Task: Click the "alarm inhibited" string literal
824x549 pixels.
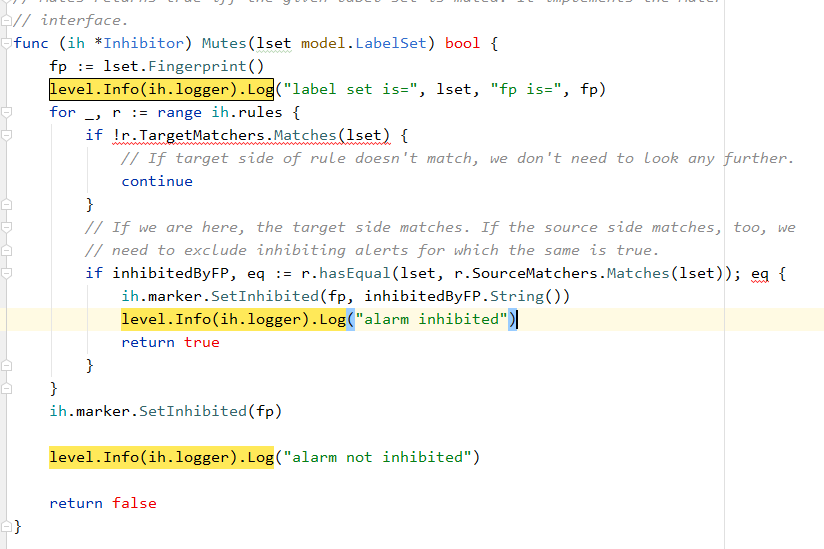Action: [x=431, y=319]
